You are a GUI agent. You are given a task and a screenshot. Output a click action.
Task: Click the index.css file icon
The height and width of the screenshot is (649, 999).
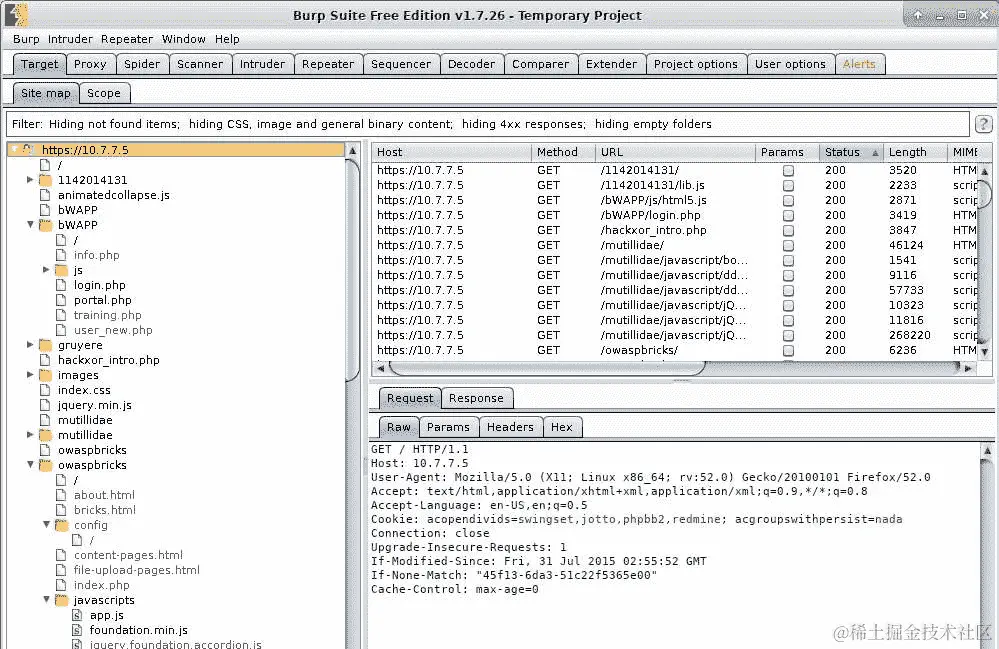pos(45,390)
